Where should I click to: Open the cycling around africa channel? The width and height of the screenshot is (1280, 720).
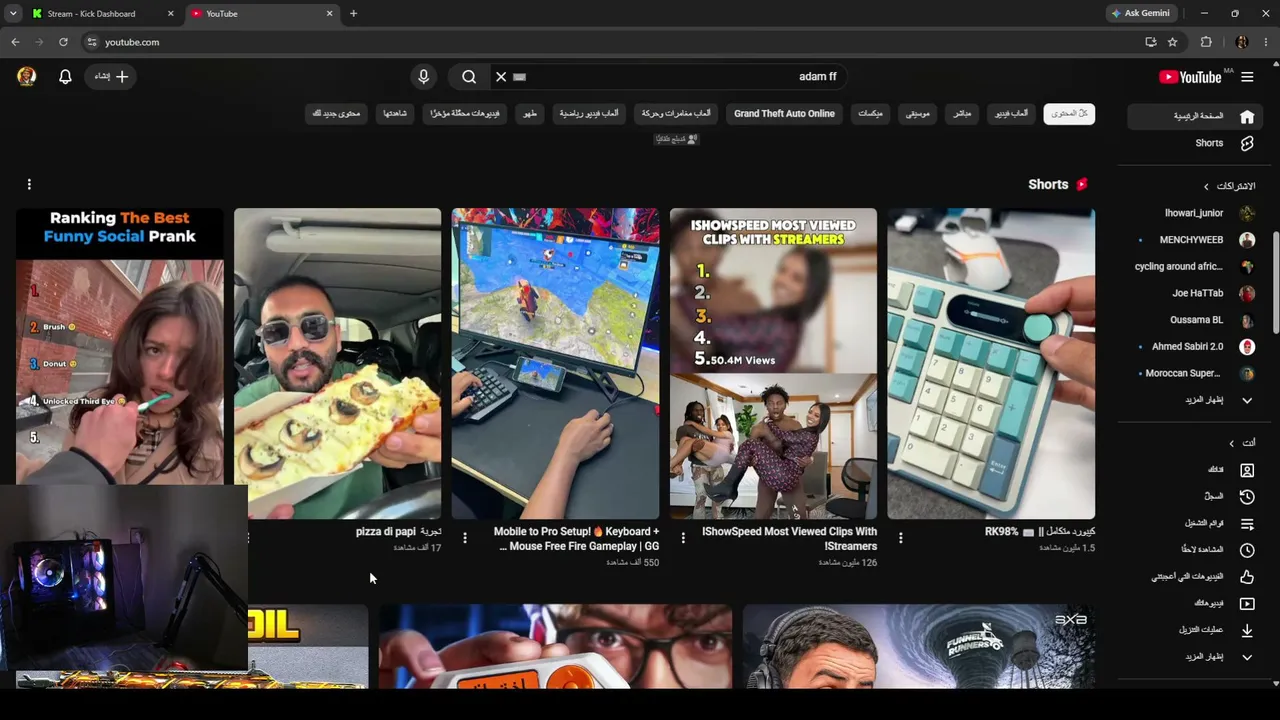[1195, 267]
